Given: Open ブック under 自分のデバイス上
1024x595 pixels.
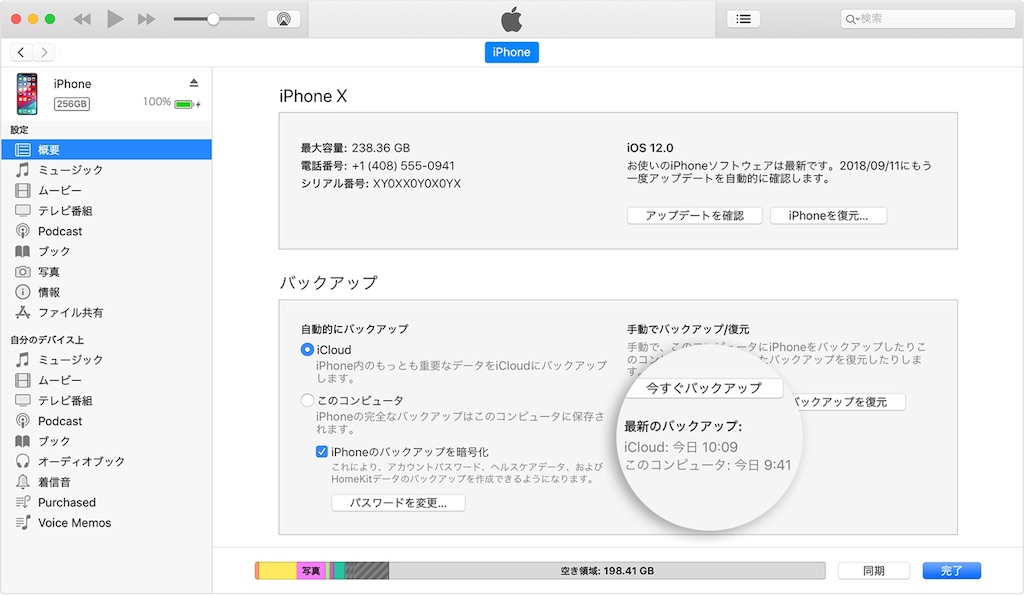Looking at the screenshot, I should (x=106, y=441).
